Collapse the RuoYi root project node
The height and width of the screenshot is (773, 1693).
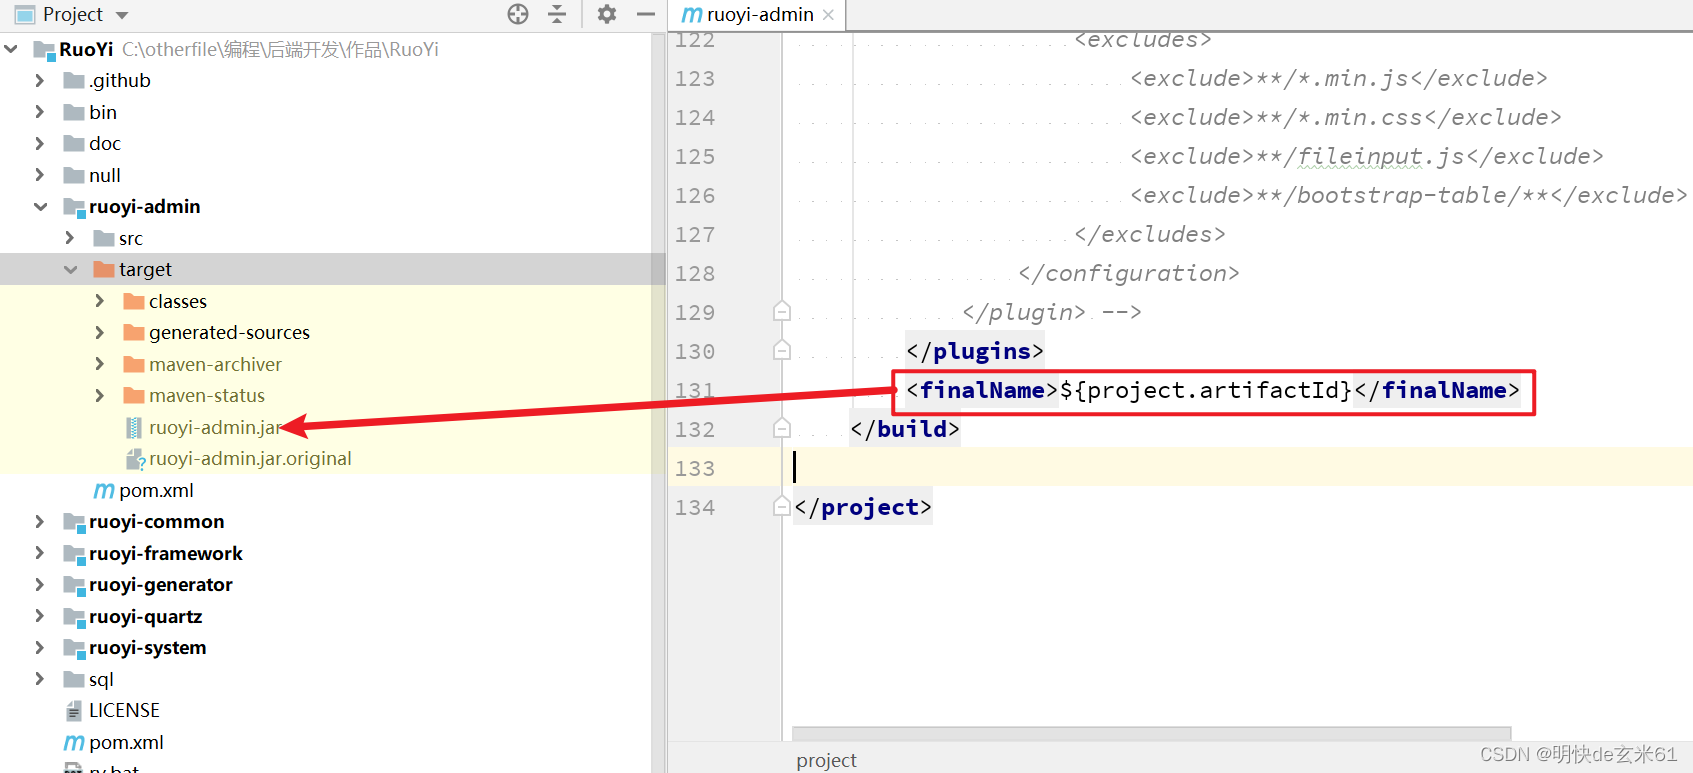(x=11, y=49)
